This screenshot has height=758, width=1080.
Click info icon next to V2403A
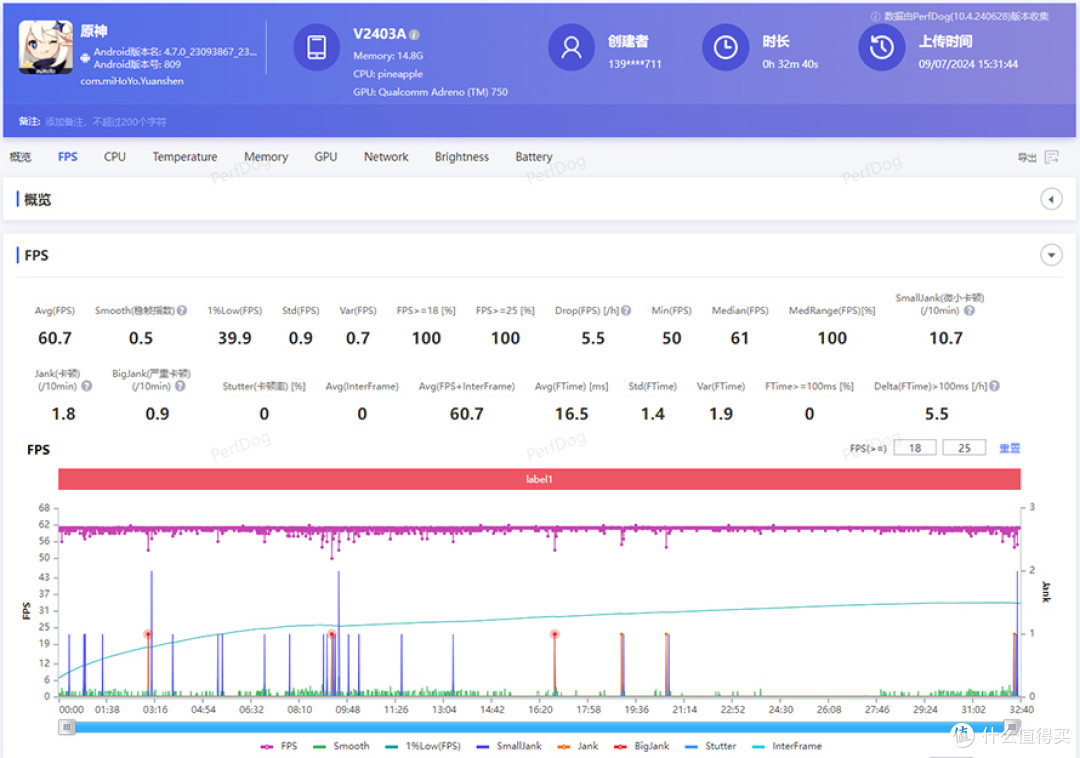[415, 34]
